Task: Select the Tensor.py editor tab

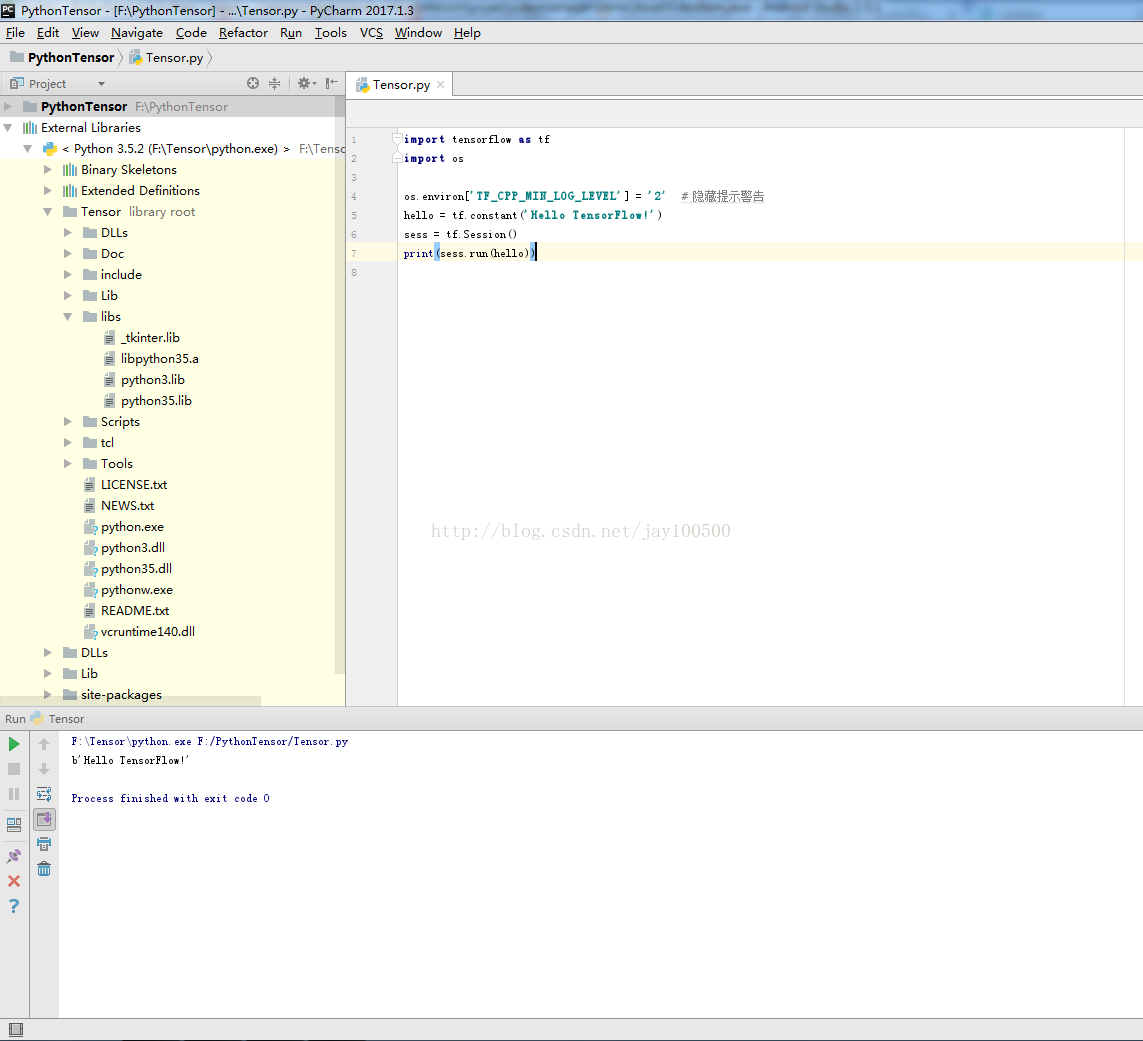Action: pos(400,85)
